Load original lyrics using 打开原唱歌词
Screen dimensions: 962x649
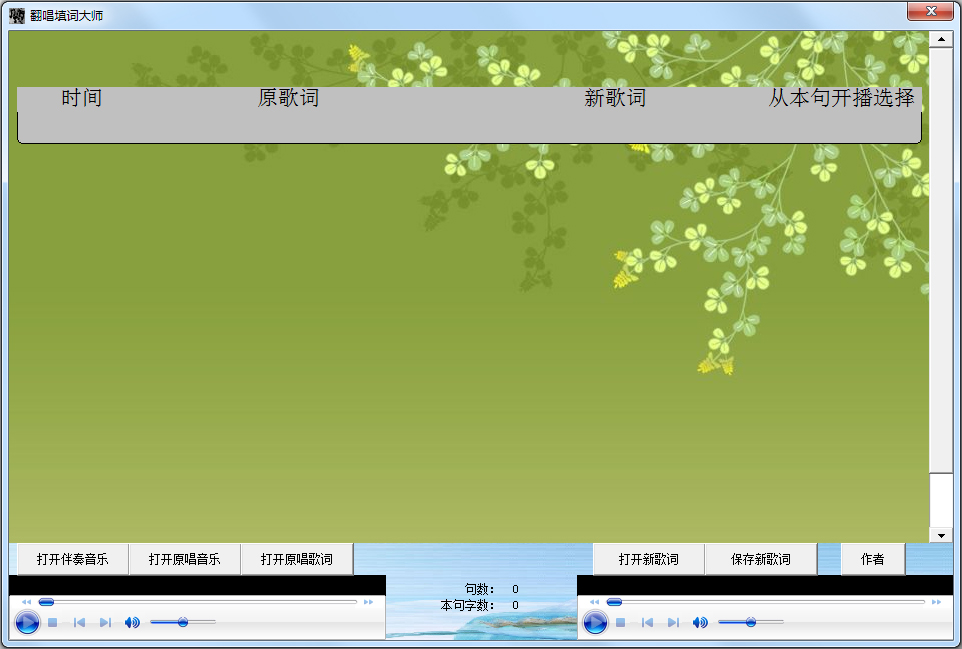296,559
